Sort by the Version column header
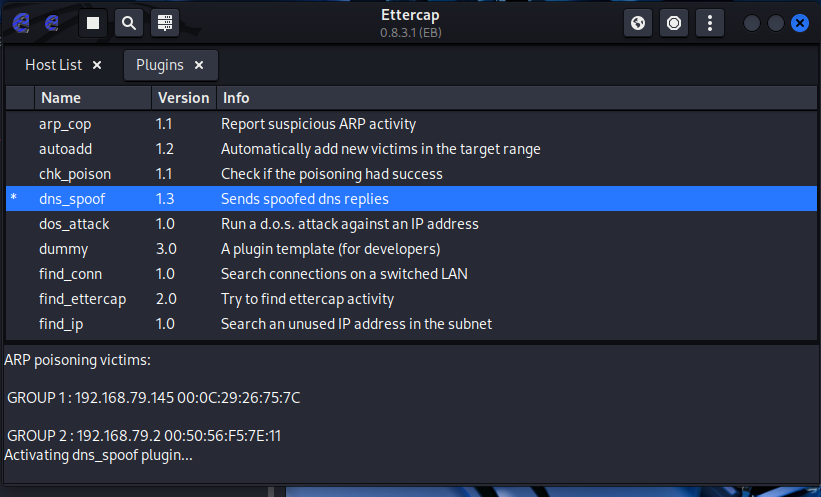The height and width of the screenshot is (497, 821). (183, 98)
